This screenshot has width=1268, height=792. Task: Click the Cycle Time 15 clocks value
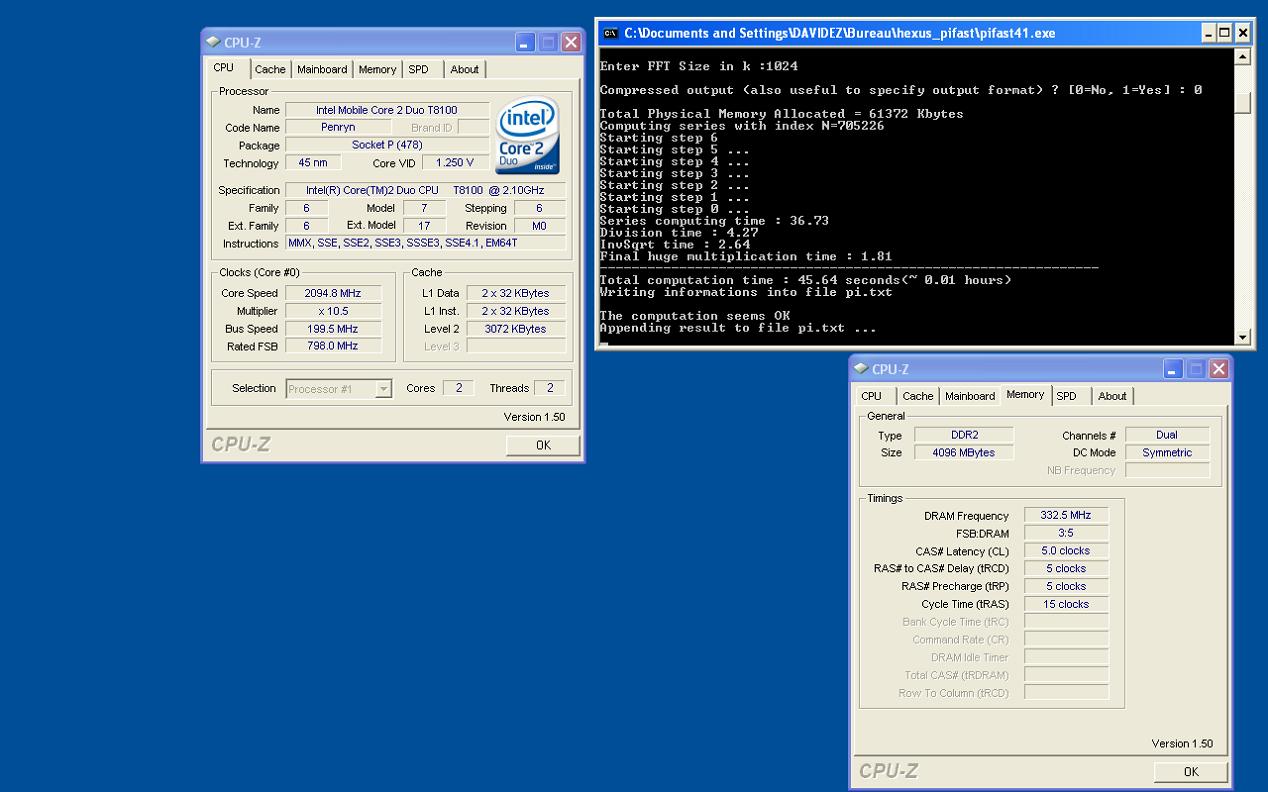click(1066, 604)
